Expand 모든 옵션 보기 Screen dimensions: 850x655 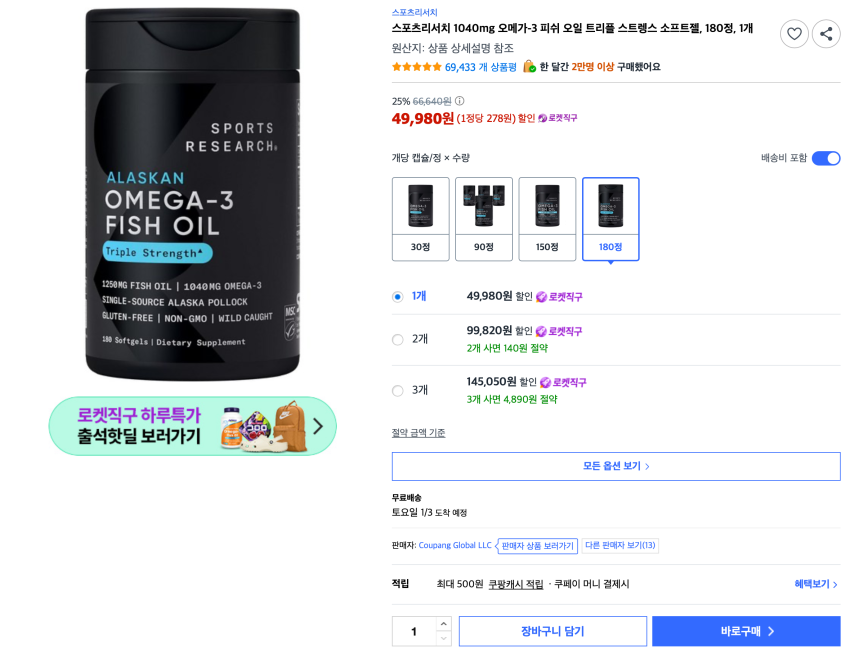[x=616, y=466]
